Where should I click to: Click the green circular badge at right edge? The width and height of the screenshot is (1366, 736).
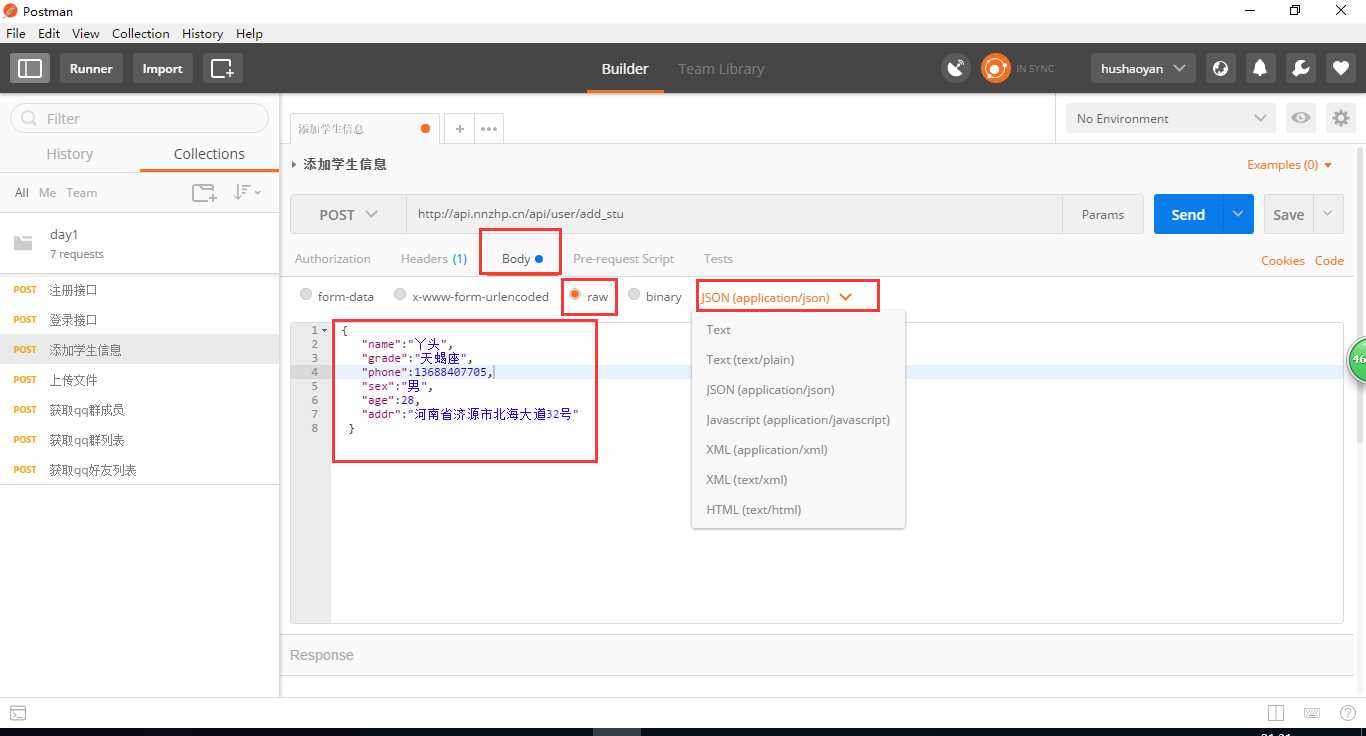(1357, 359)
